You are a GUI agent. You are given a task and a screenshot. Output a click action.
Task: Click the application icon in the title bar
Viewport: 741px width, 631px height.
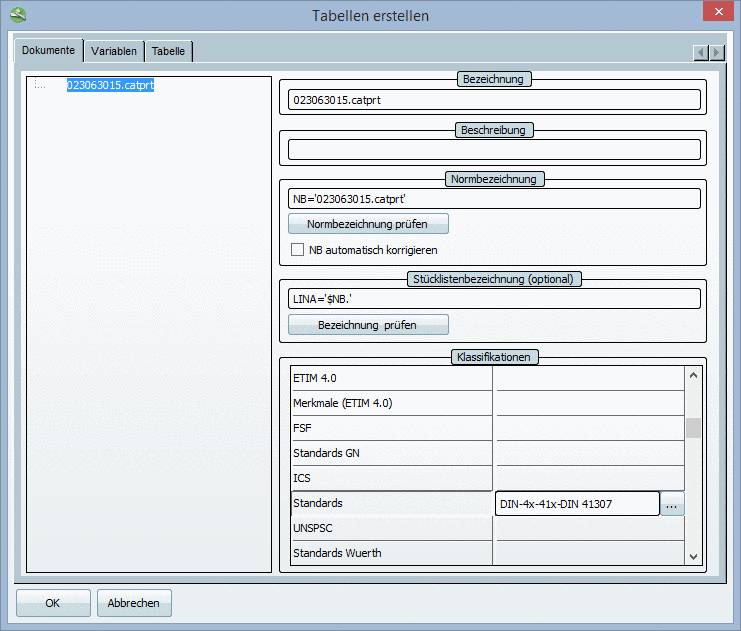click(18, 15)
